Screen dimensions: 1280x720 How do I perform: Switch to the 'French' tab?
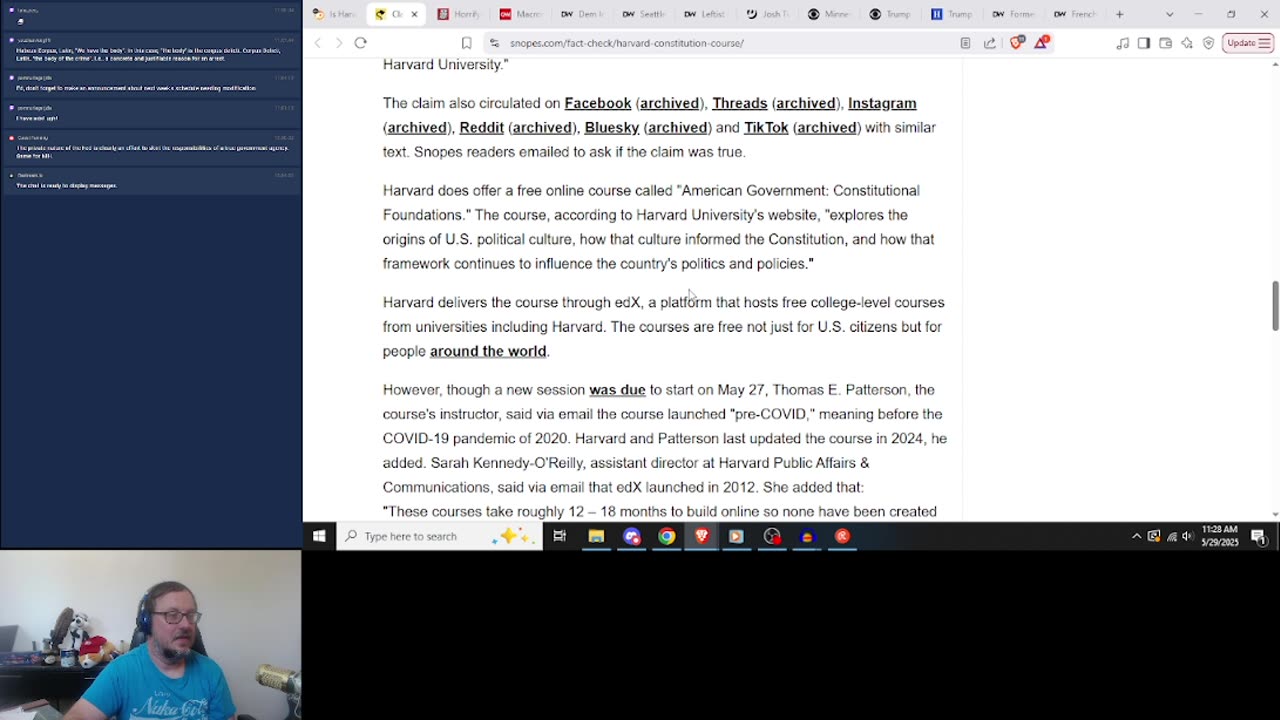(x=1077, y=14)
